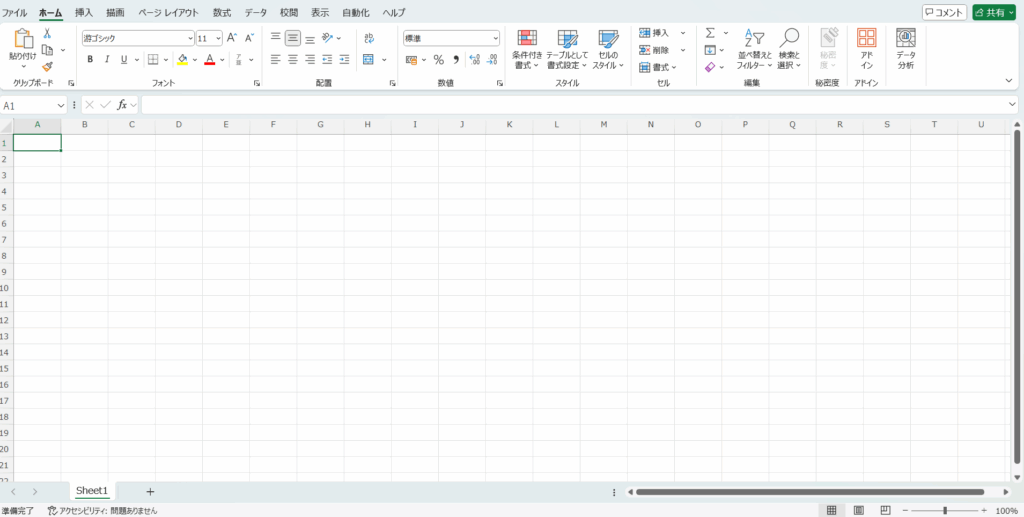Expand 並べ替えとフィルター sort and filter menu

point(754,49)
